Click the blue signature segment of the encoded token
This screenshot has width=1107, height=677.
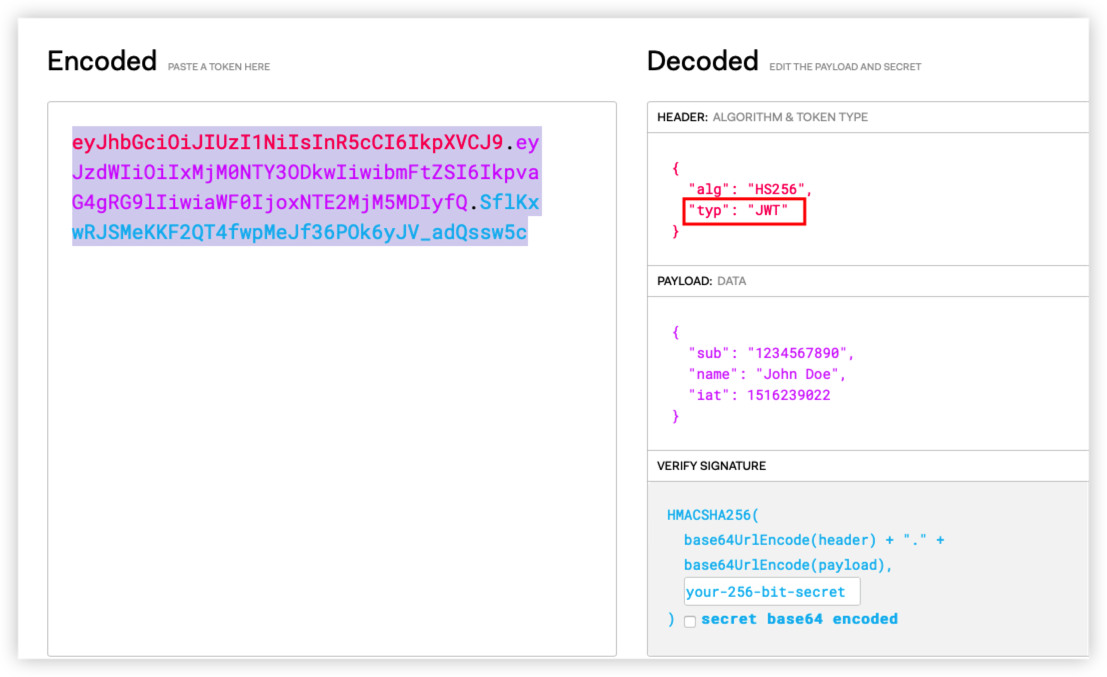299,233
